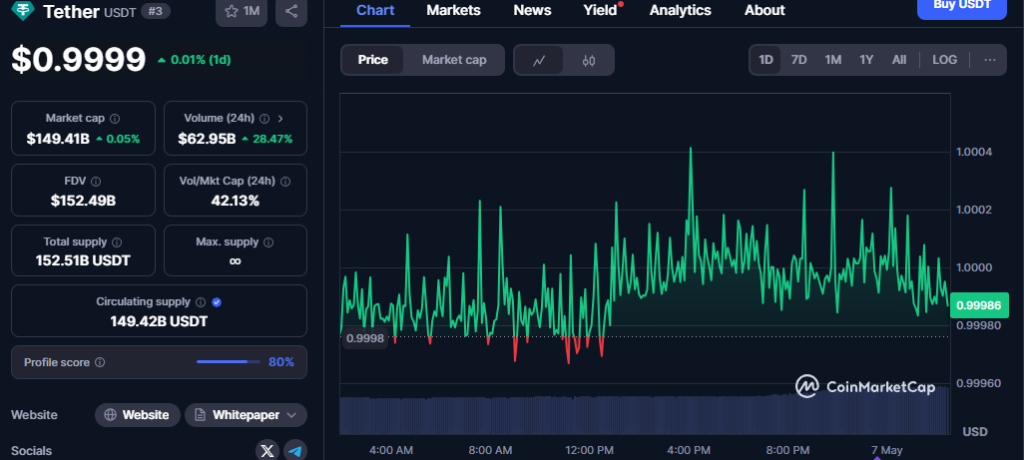Open the News tab
This screenshot has width=1024, height=460.
coord(532,10)
